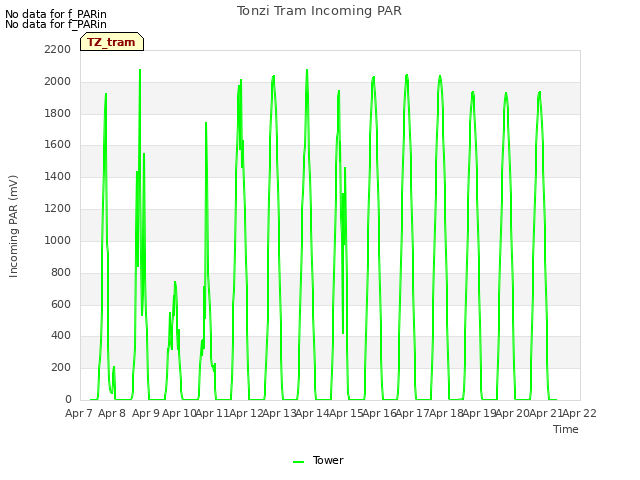Click the Apr 20 x-axis tick label
This screenshot has width=640, height=480.
513,413
